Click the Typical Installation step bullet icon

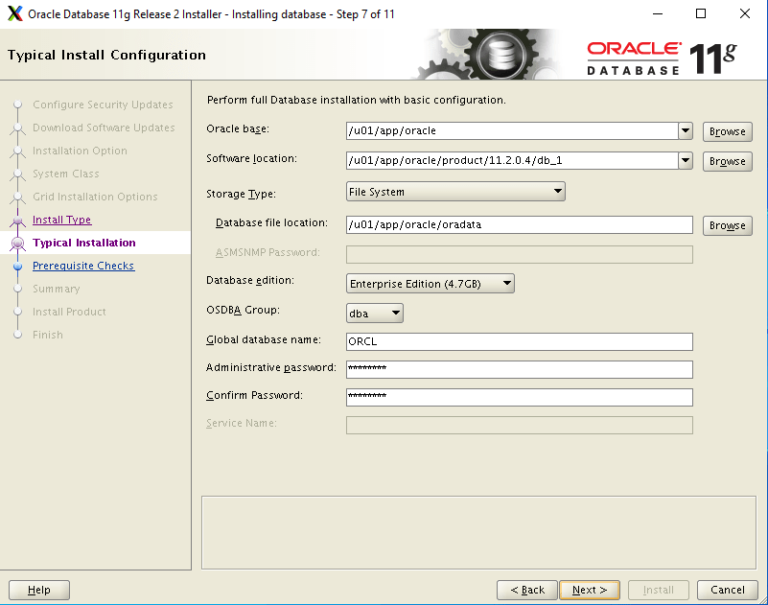(x=18, y=243)
